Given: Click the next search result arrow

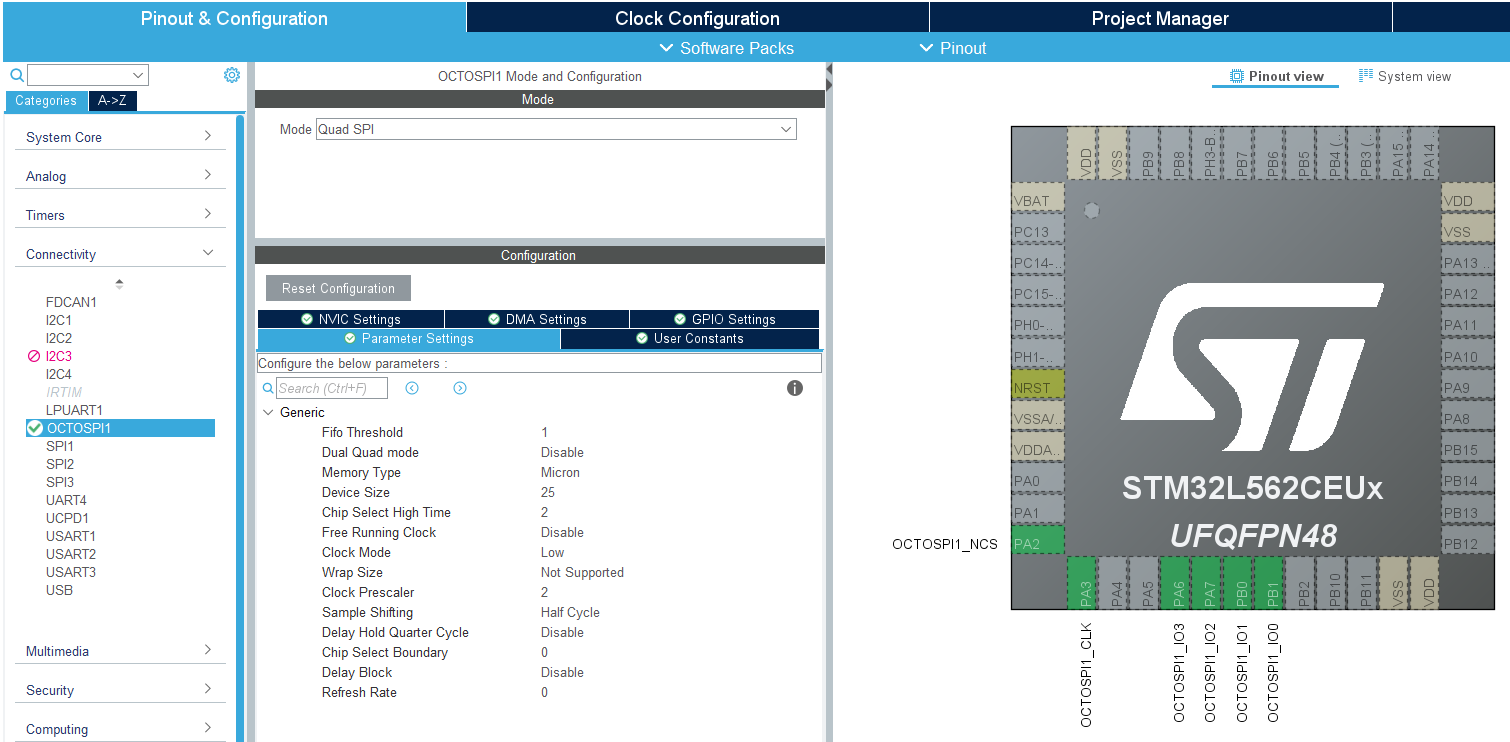Looking at the screenshot, I should (x=459, y=388).
